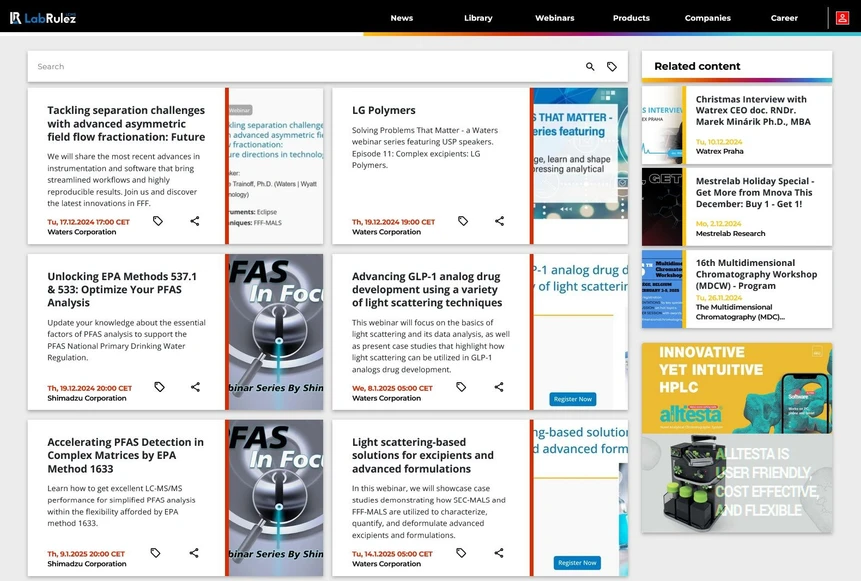Click PFAS In Focus image on EPA 537.1 card
The width and height of the screenshot is (861, 581).
click(x=276, y=332)
